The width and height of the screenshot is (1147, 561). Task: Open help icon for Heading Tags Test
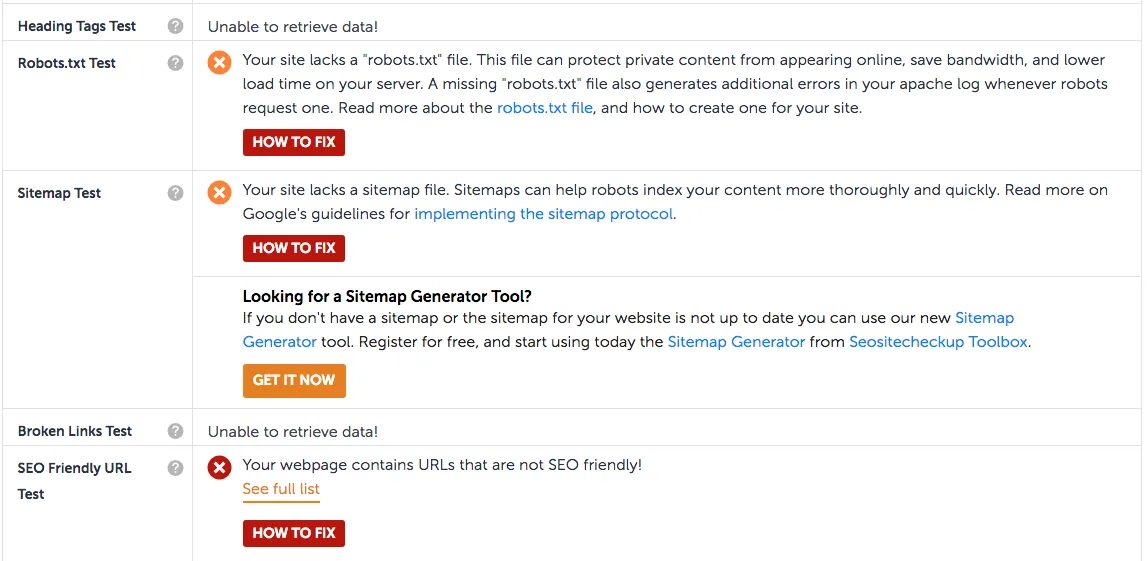175,26
